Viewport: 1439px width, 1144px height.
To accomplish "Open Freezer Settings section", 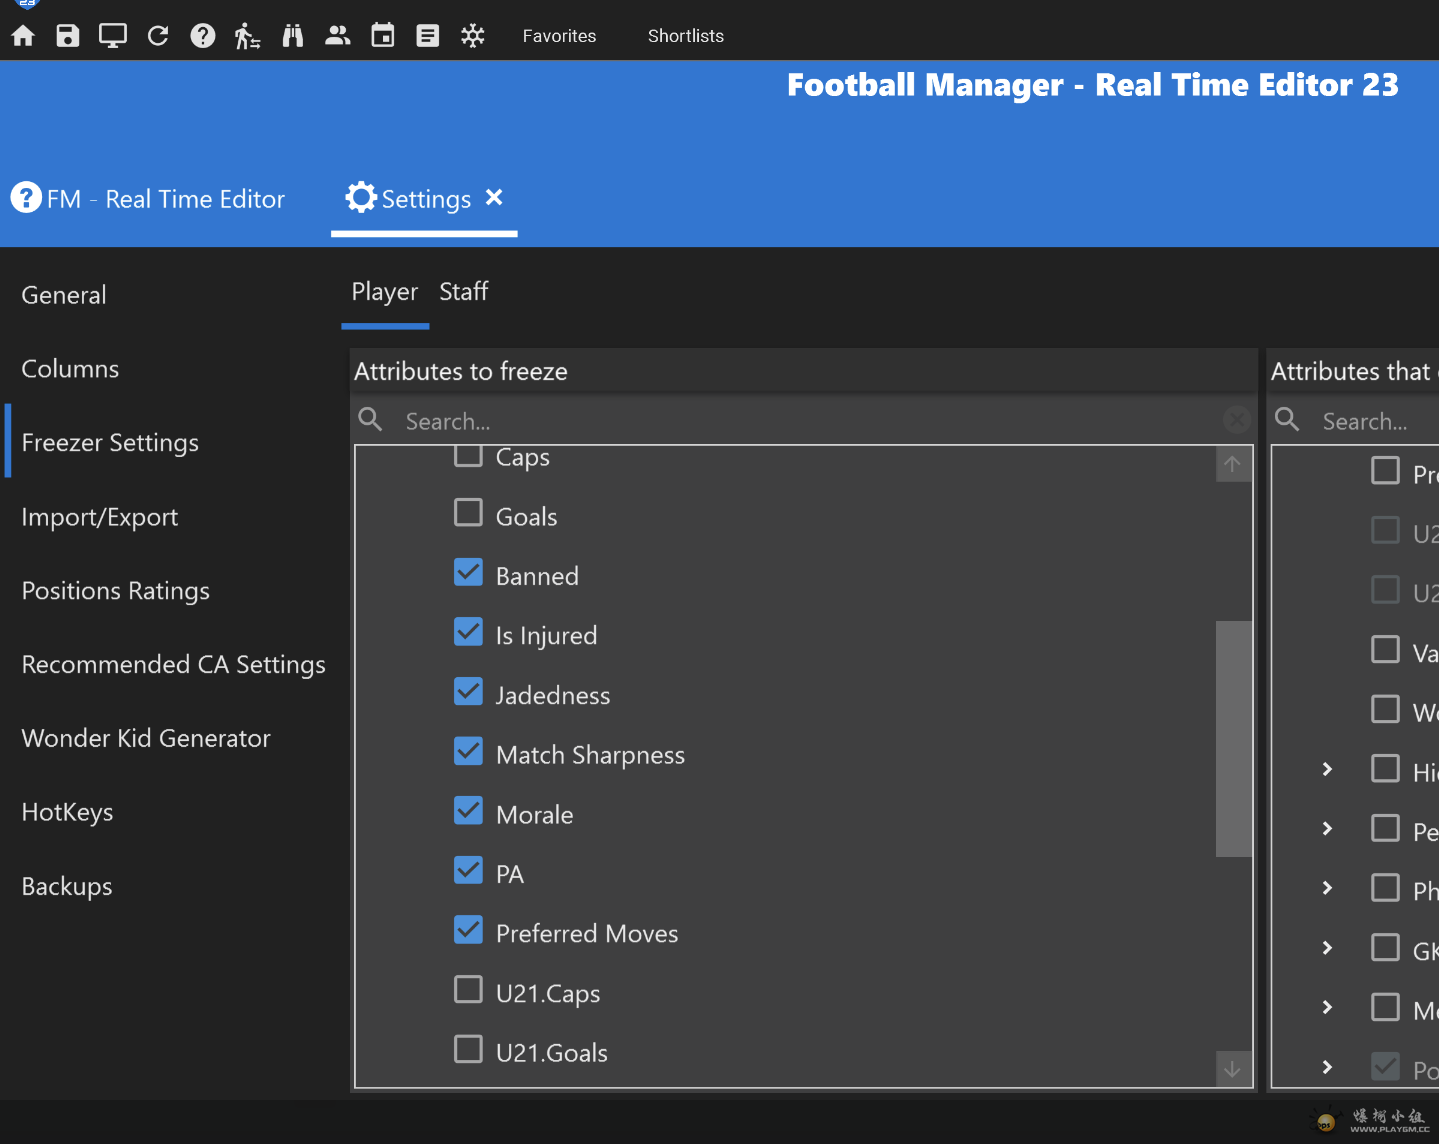I will pos(110,443).
